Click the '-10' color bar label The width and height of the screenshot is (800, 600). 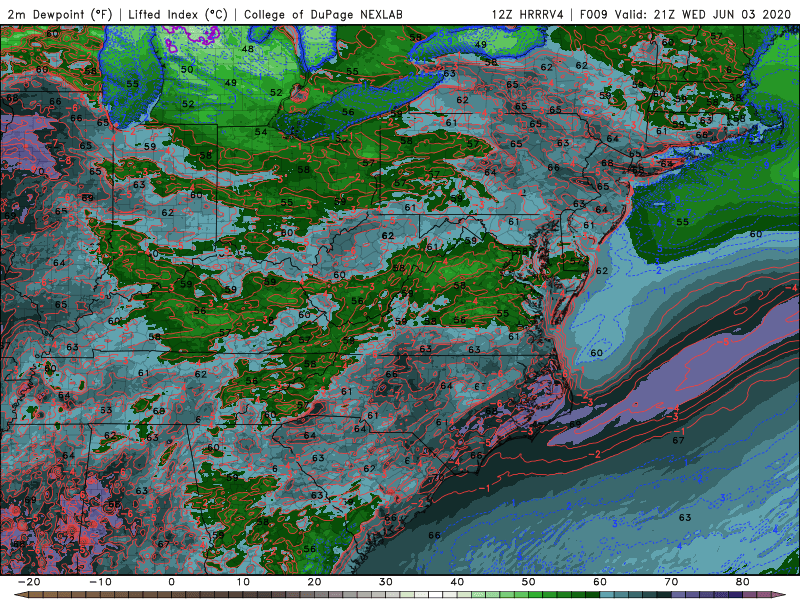[x=101, y=582]
